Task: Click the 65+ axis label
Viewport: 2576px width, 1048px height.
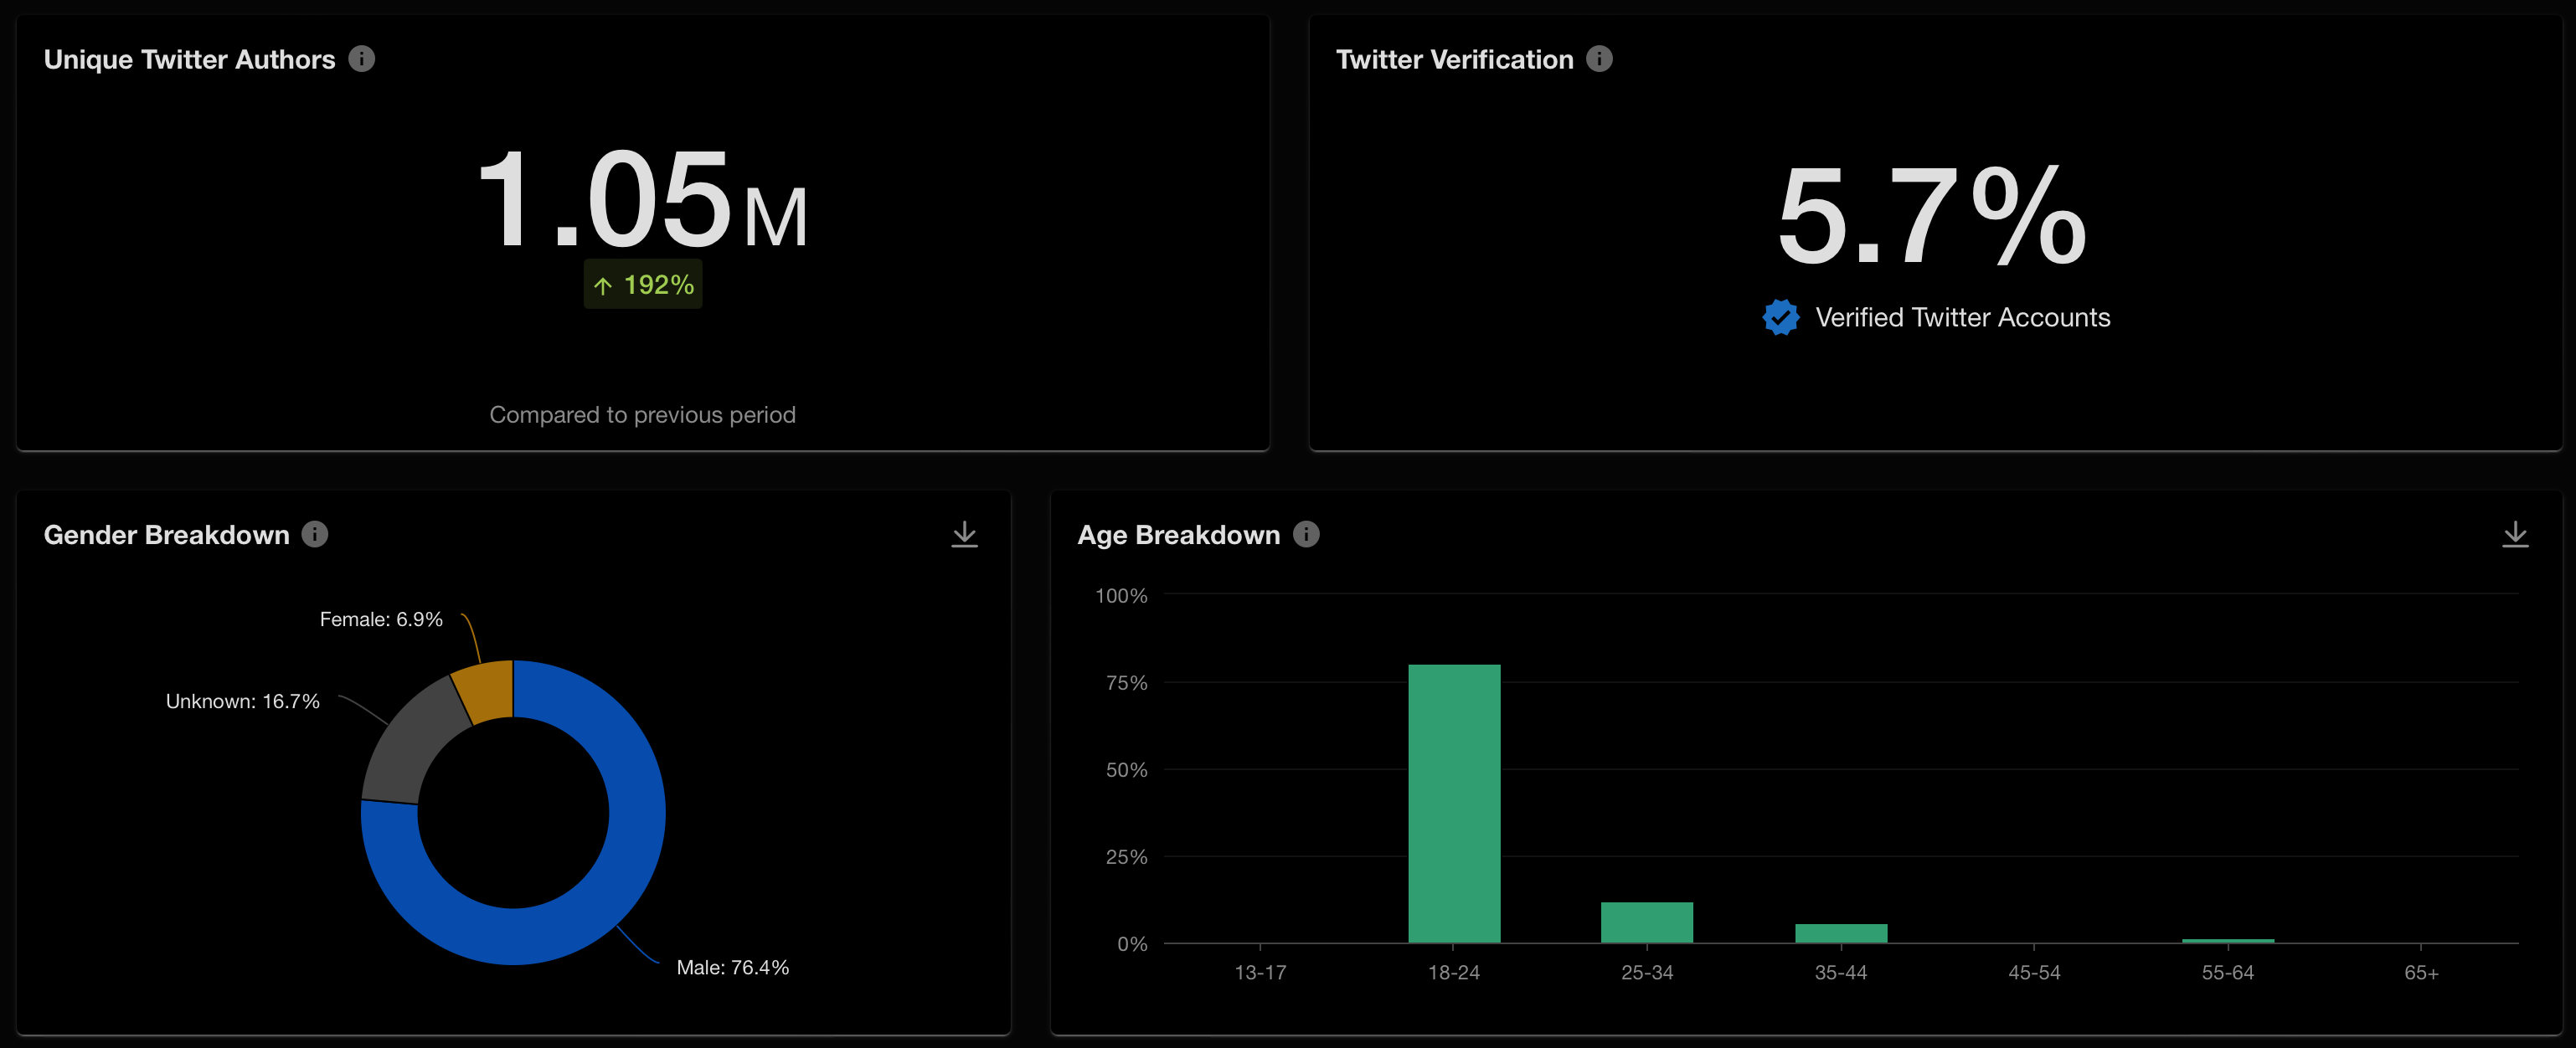Action: pos(2424,971)
